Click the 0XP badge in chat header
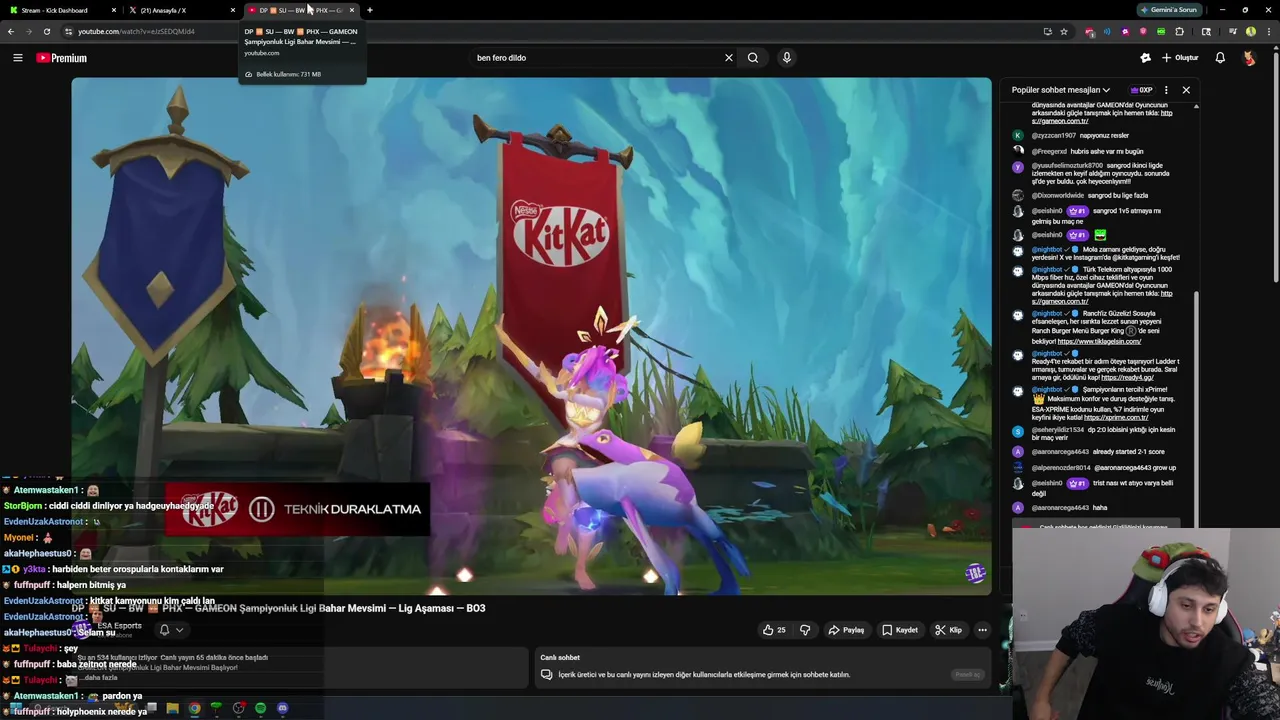Screen dimensions: 1280x720 click(1141, 90)
